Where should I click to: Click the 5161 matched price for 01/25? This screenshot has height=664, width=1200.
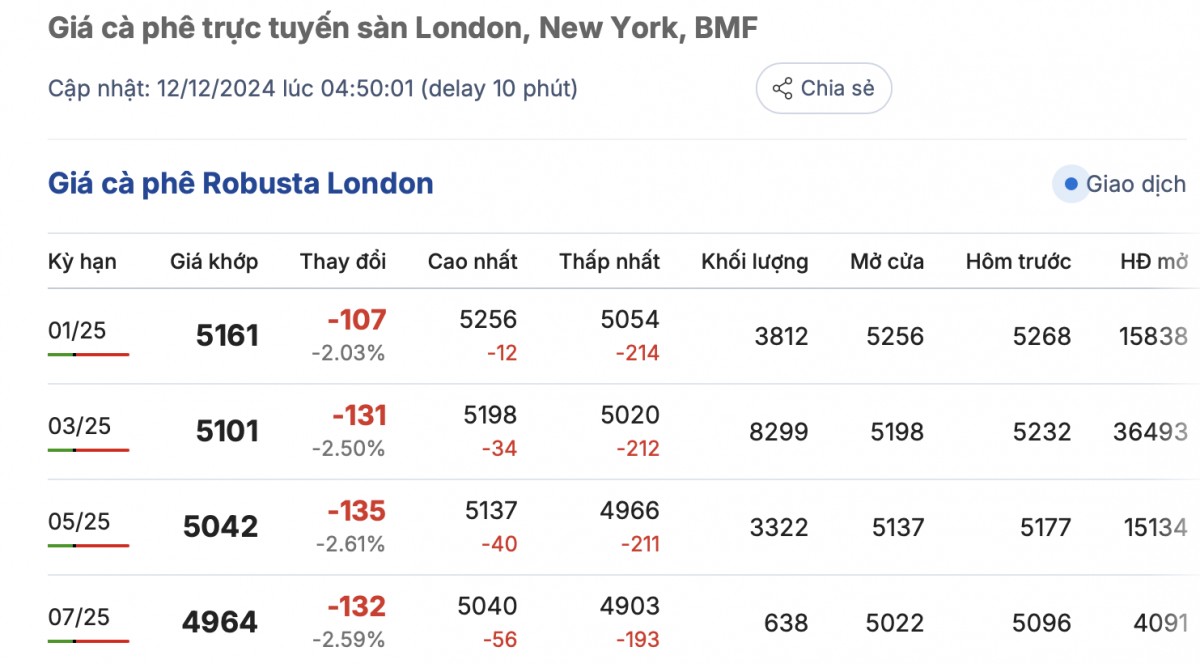point(227,336)
